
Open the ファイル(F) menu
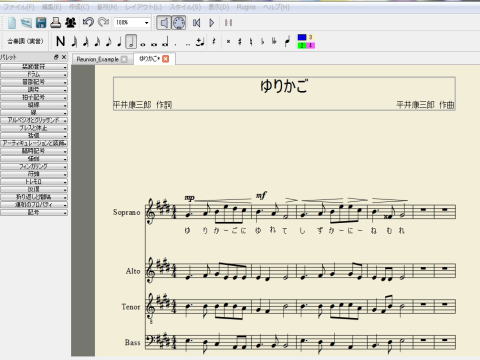pyautogui.click(x=20, y=7)
